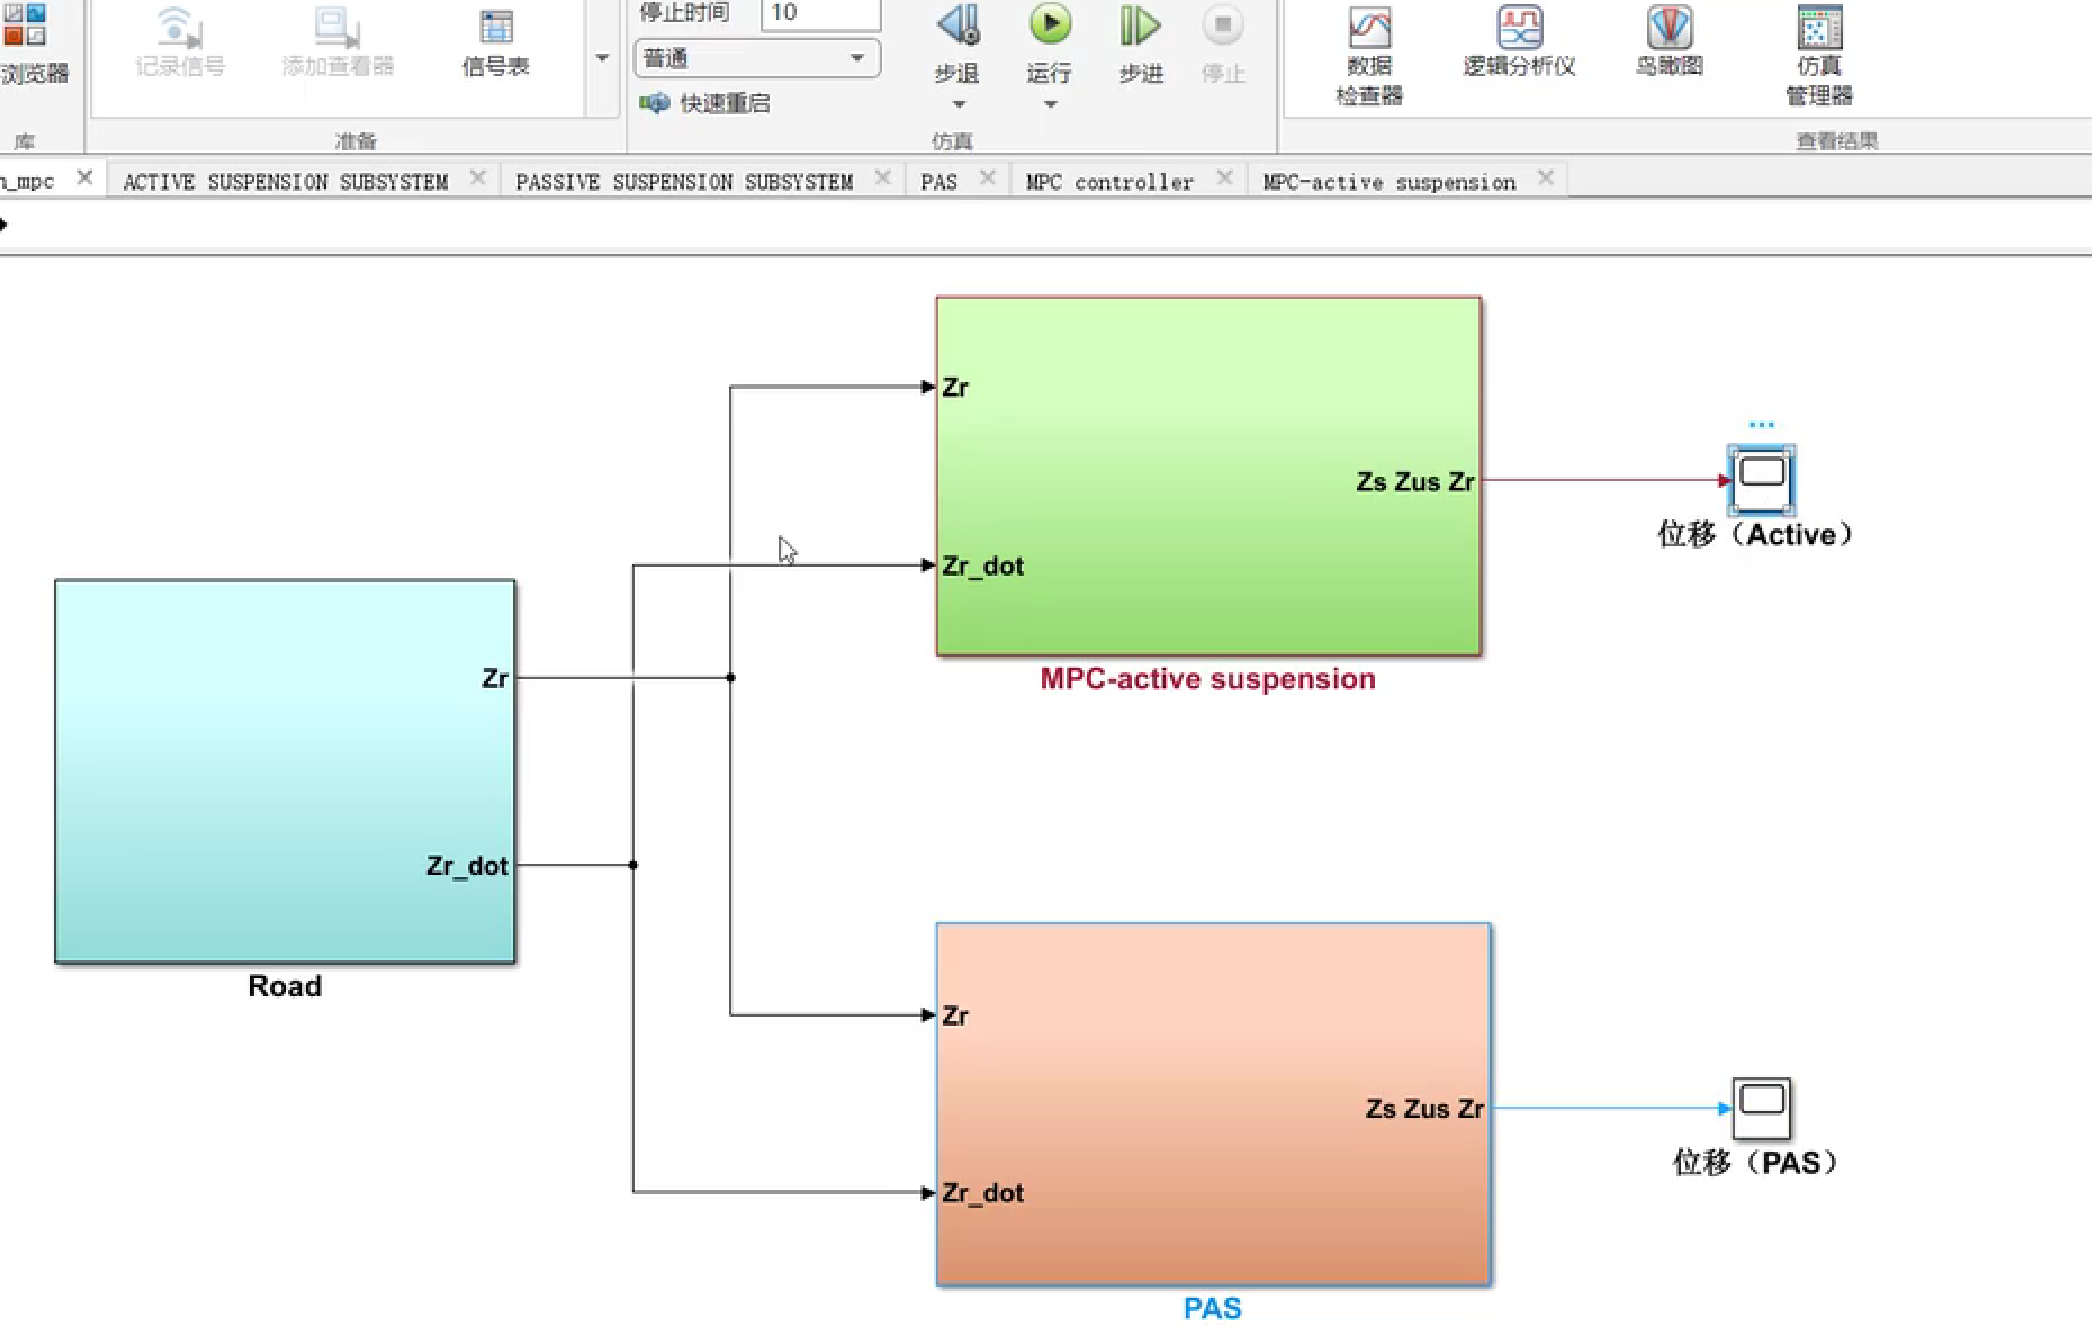
Task: Expand the Step Back dropdown arrow
Action: 958,105
